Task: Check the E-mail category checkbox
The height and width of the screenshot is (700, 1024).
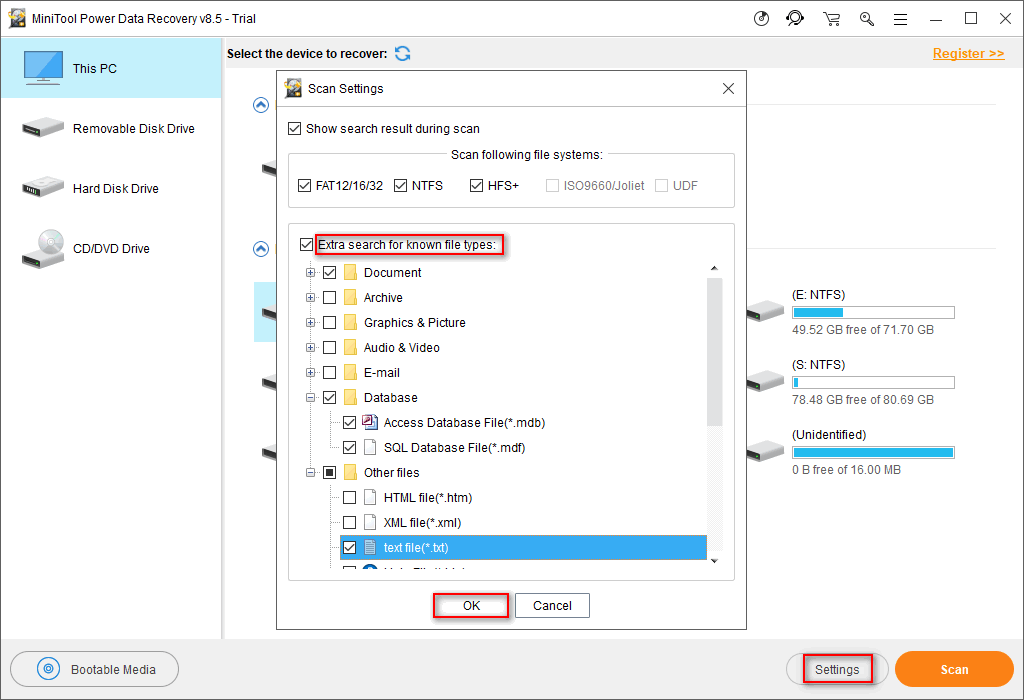Action: click(x=330, y=373)
